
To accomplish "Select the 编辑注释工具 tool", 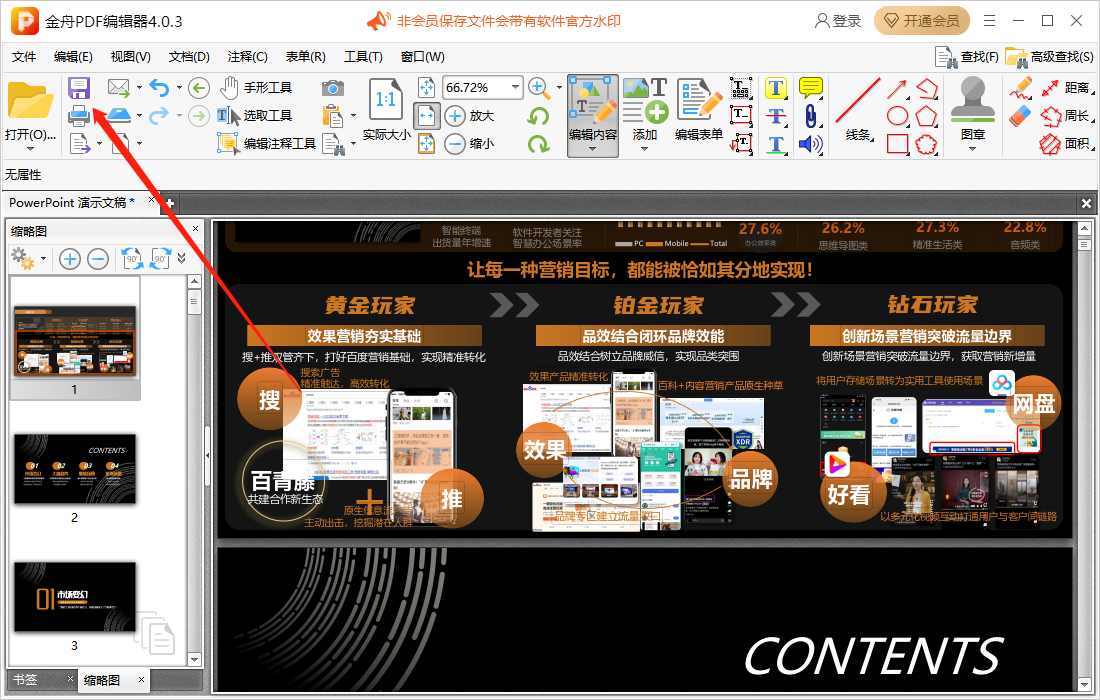I will (267, 143).
